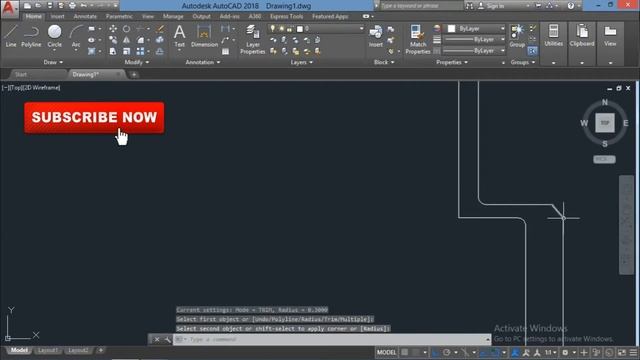Image resolution: width=640 pixels, height=360 pixels.
Task: Click the WCS button below ViewCube
Action: (604, 159)
